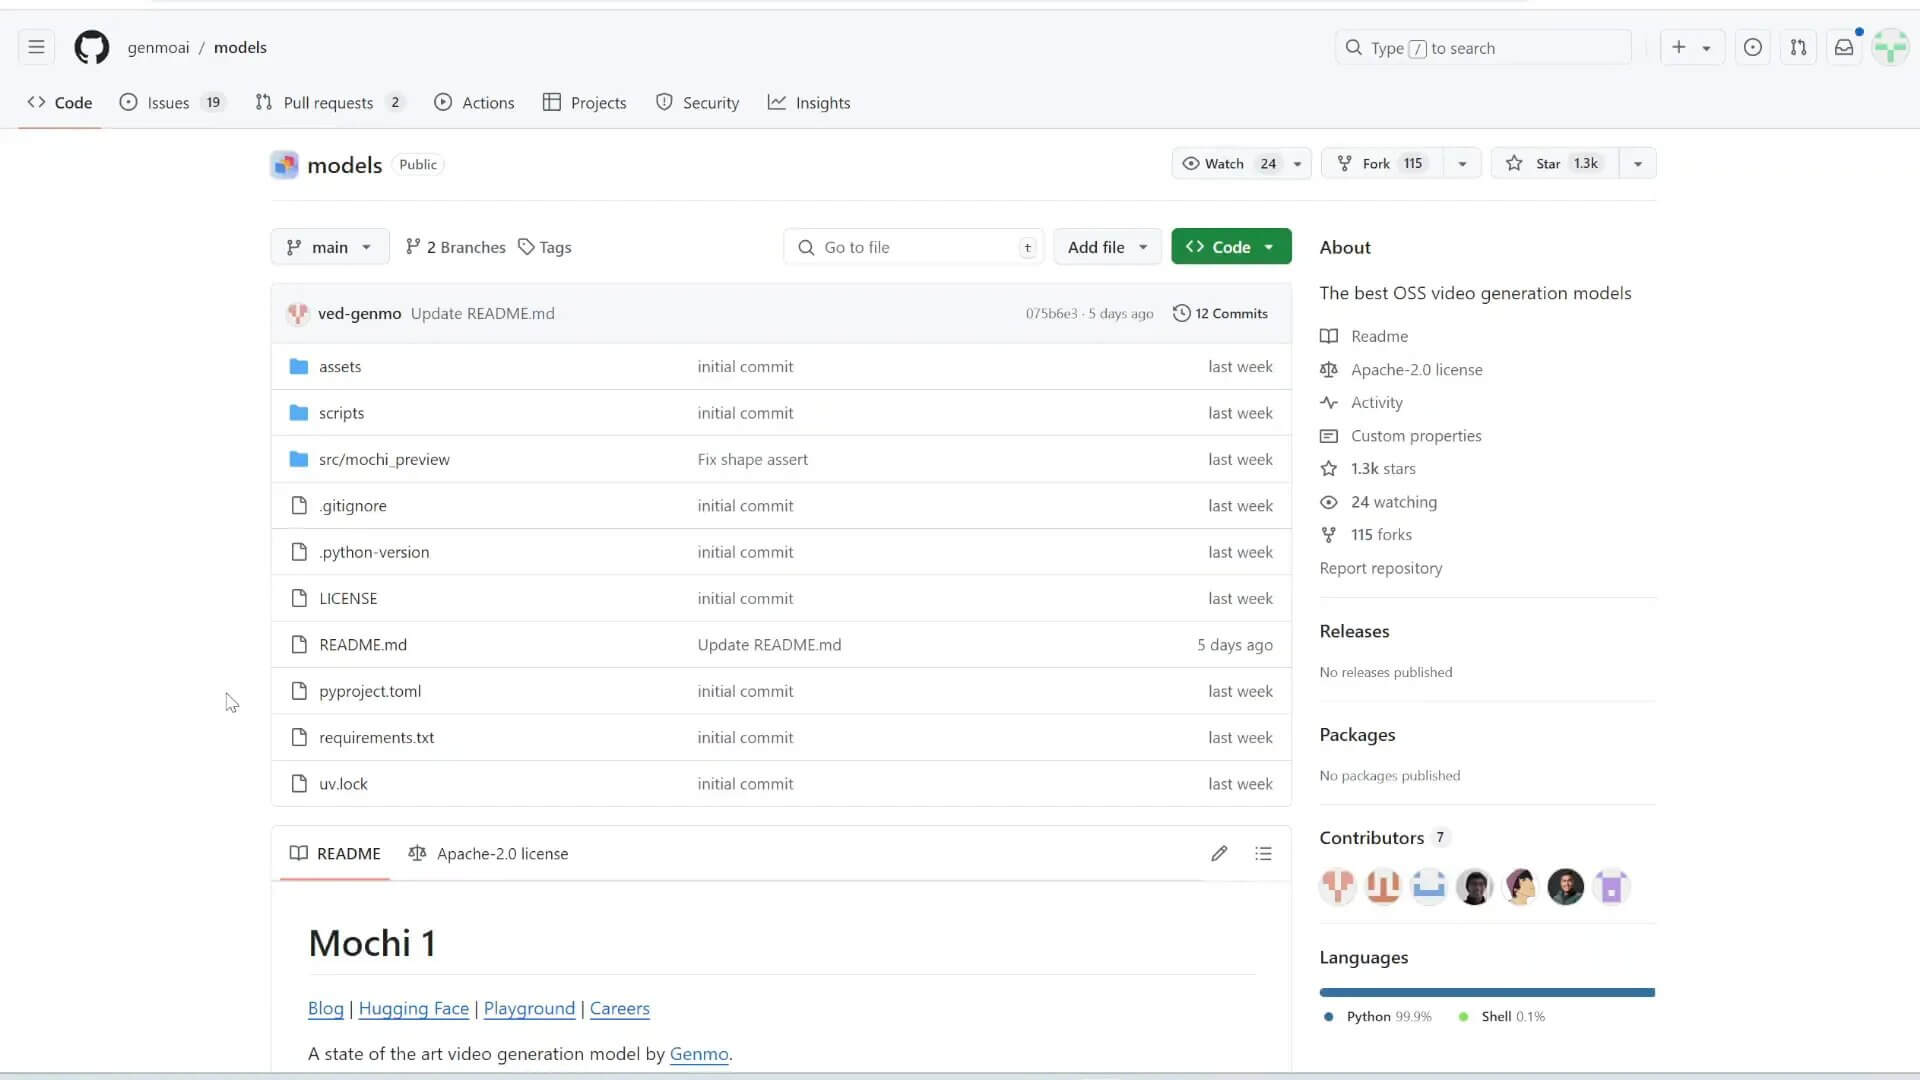
Task: Click the pull requests icon in header
Action: (x=1798, y=47)
